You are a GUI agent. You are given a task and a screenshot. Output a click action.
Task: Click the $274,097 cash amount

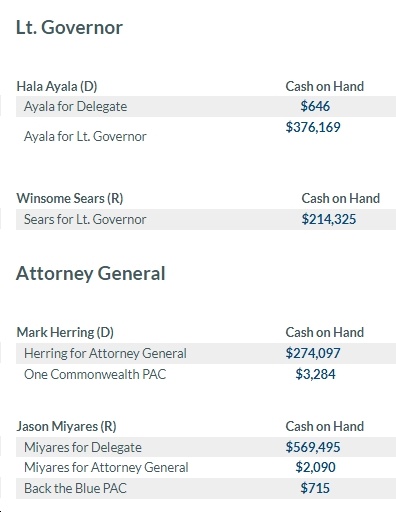click(x=313, y=353)
